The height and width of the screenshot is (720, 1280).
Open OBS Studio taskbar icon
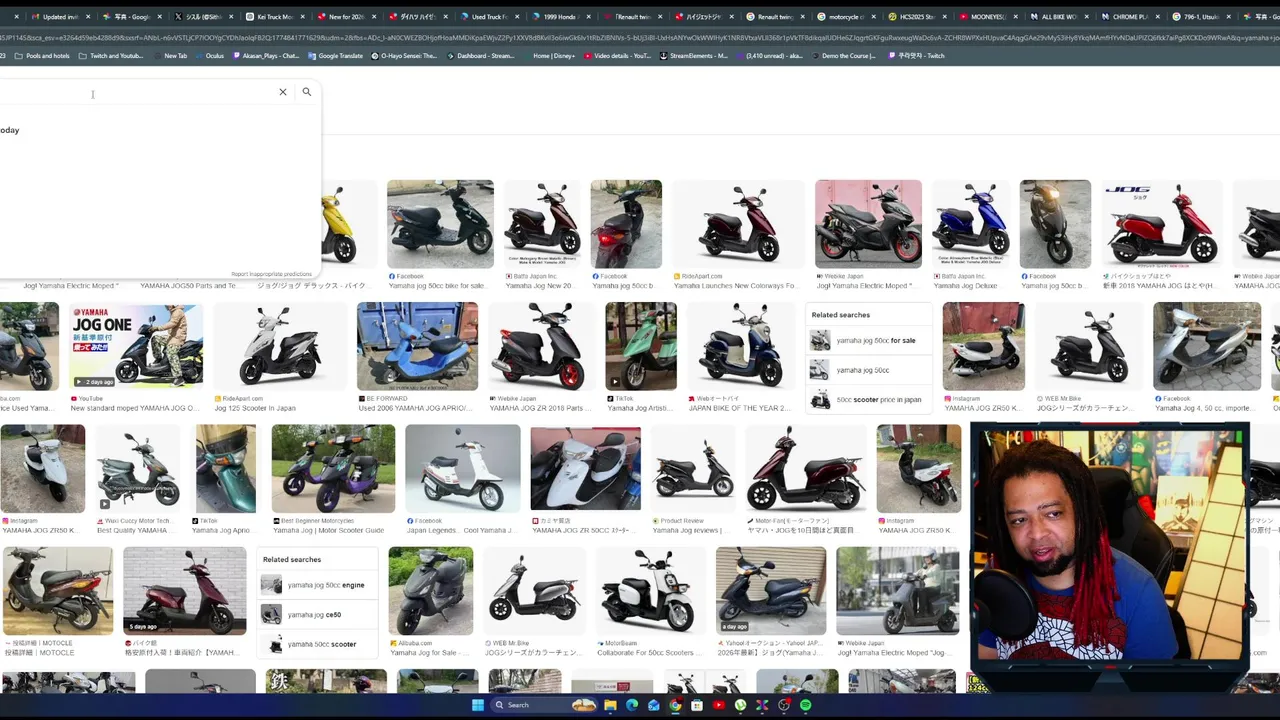point(784,705)
